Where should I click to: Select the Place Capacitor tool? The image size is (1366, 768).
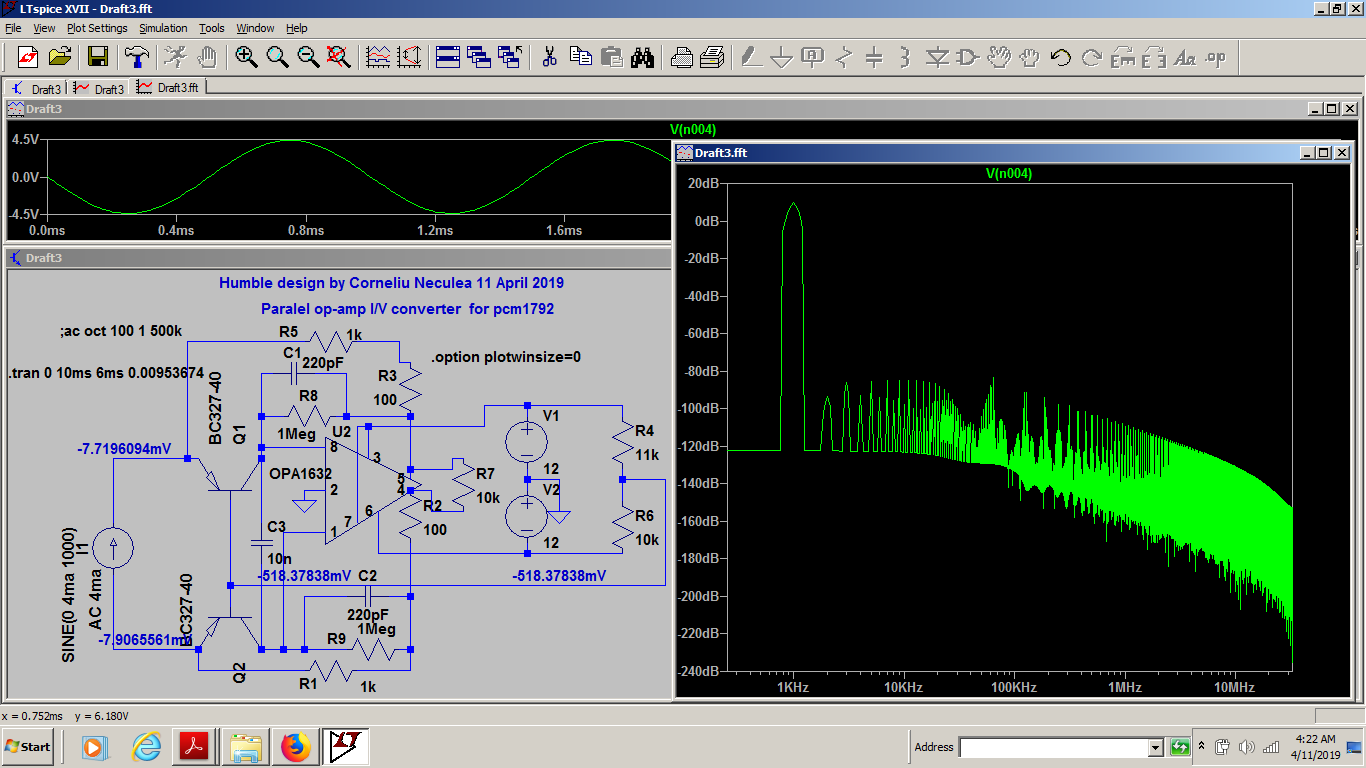click(x=875, y=57)
